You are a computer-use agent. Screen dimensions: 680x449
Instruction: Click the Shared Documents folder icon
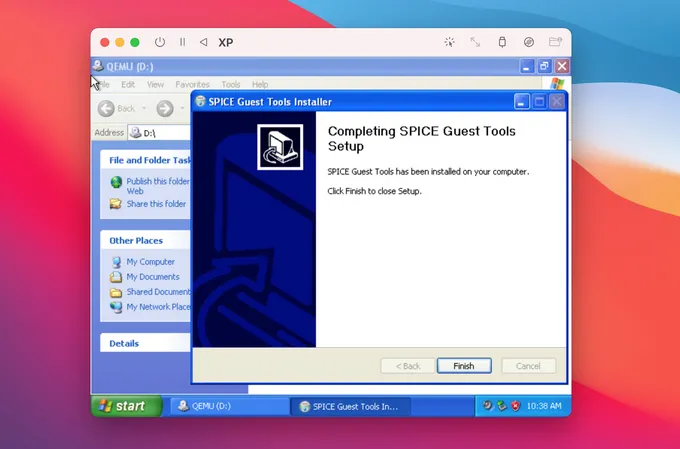pos(116,292)
